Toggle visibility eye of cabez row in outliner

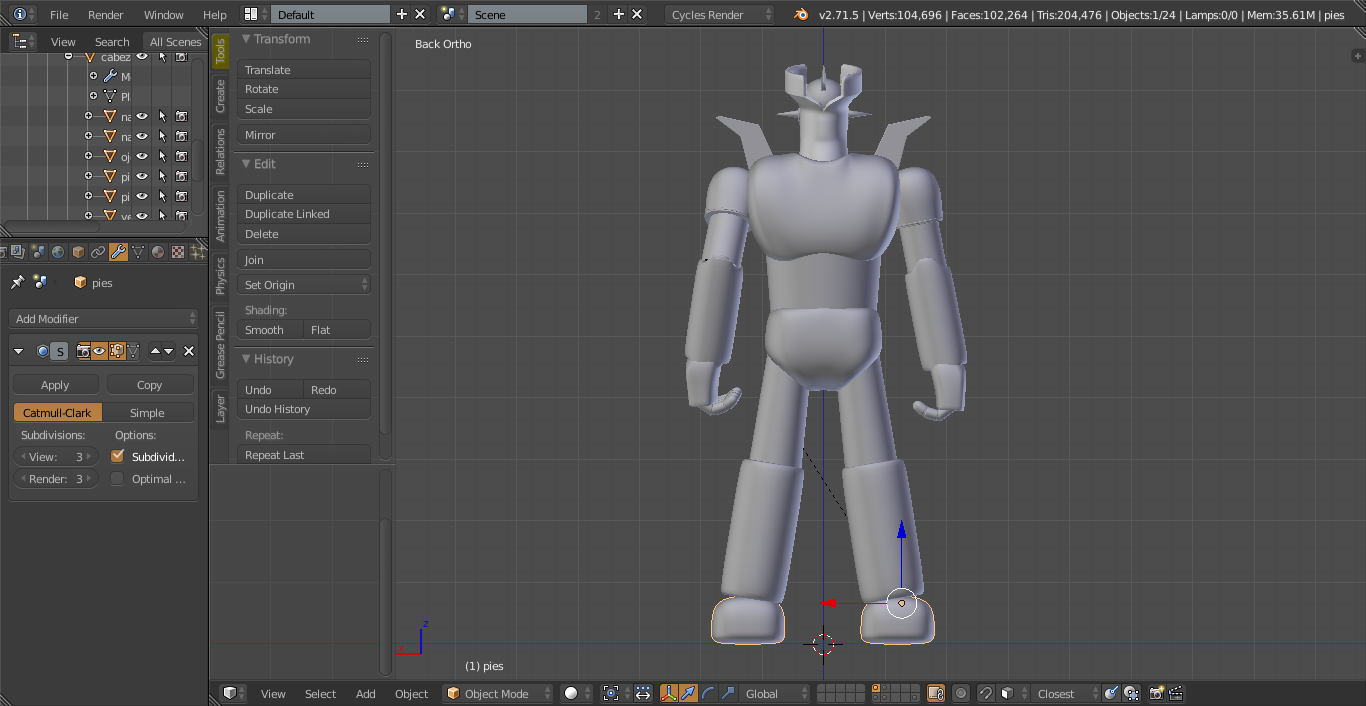(142, 56)
